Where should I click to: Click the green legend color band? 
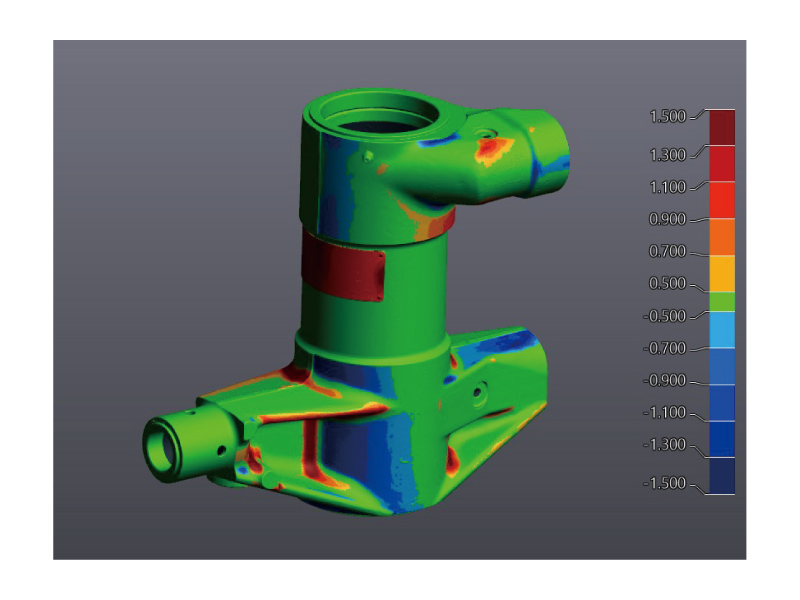coord(722,301)
